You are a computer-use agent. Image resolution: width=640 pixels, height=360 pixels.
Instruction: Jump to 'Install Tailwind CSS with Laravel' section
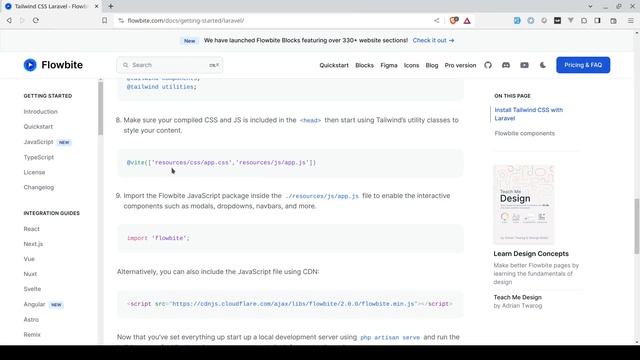point(529,114)
